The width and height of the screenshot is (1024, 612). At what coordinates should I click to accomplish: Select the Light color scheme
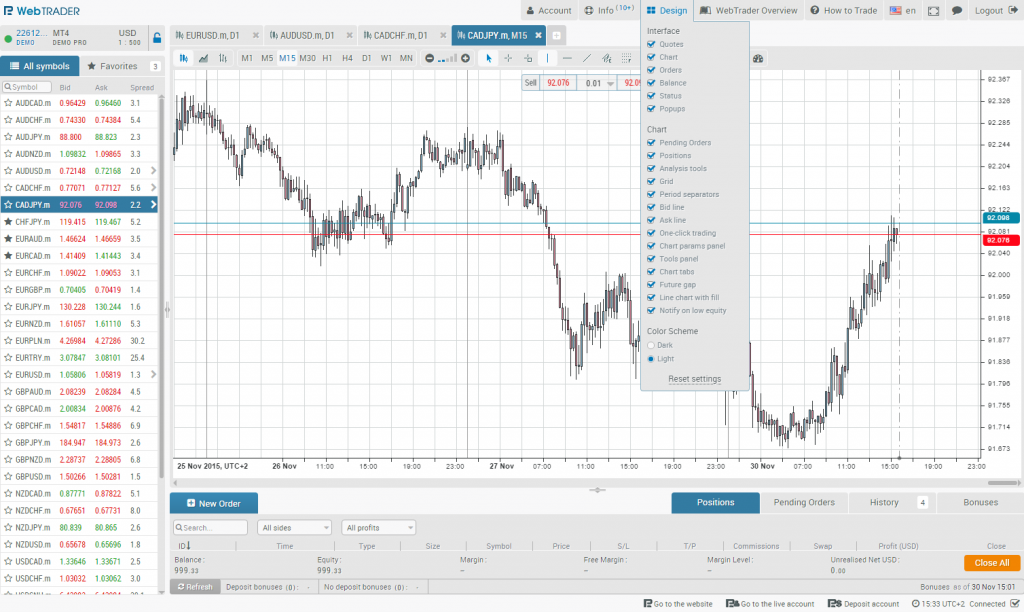coord(650,359)
